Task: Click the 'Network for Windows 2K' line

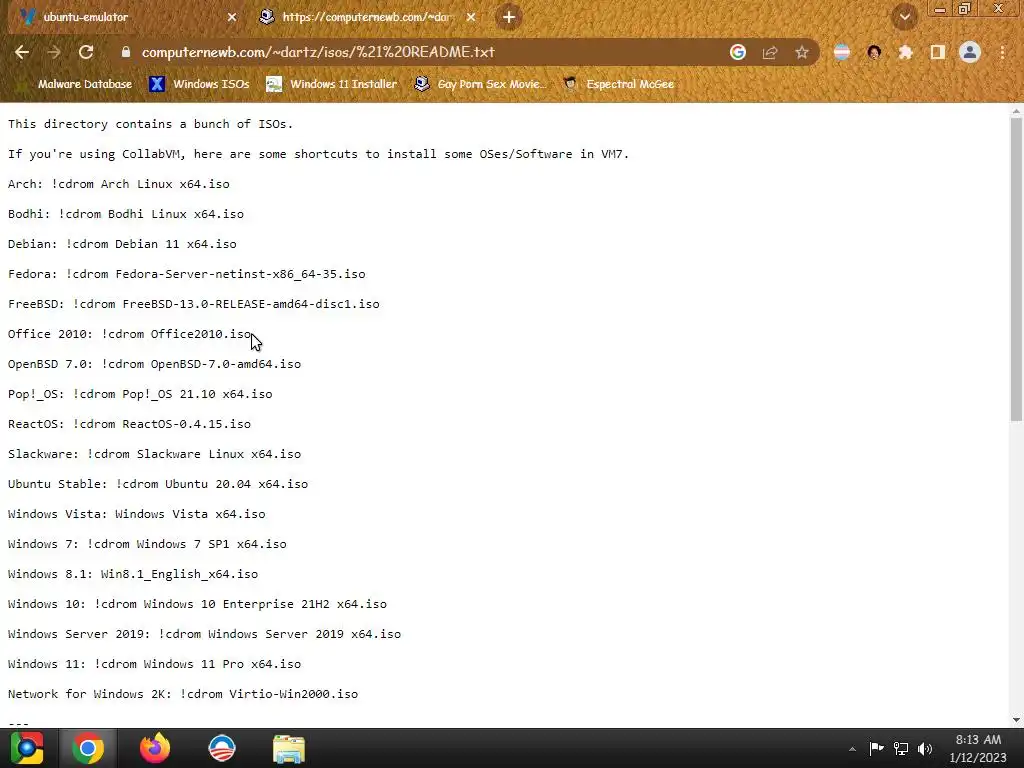Action: (x=183, y=695)
